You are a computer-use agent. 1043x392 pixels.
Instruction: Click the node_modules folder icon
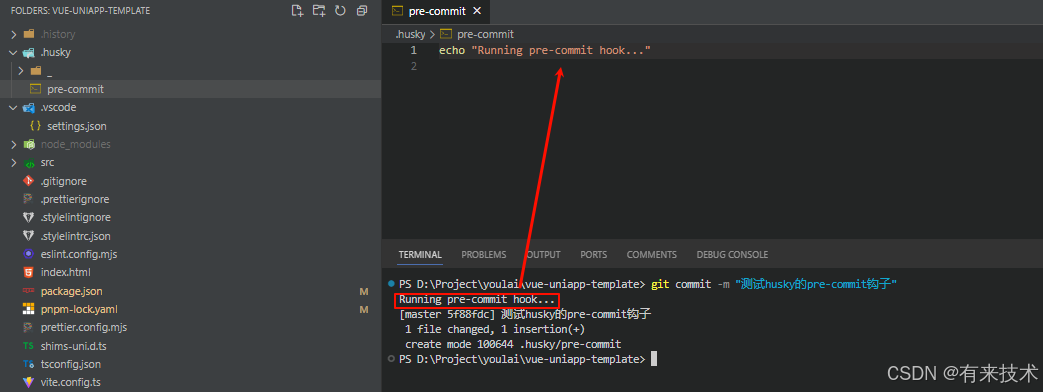pyautogui.click(x=29, y=144)
